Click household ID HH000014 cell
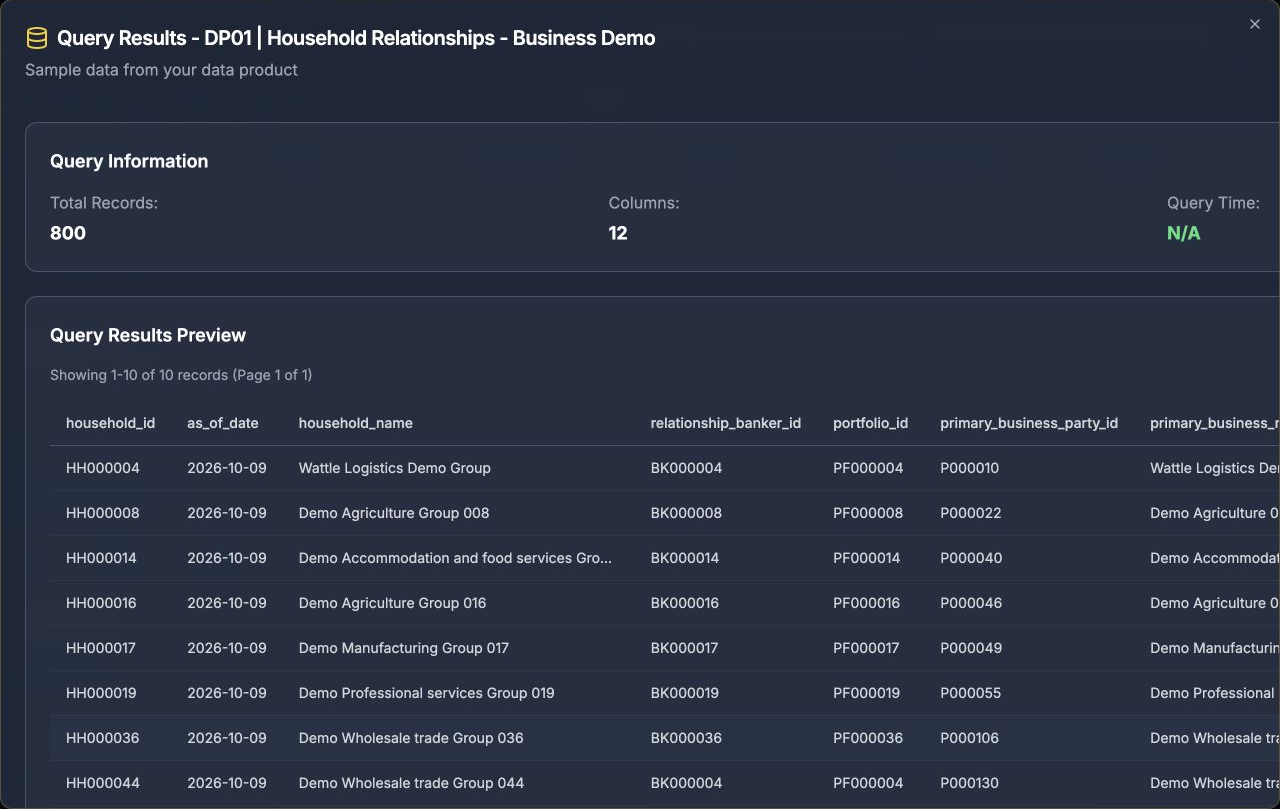The width and height of the screenshot is (1280, 809). click(102, 558)
